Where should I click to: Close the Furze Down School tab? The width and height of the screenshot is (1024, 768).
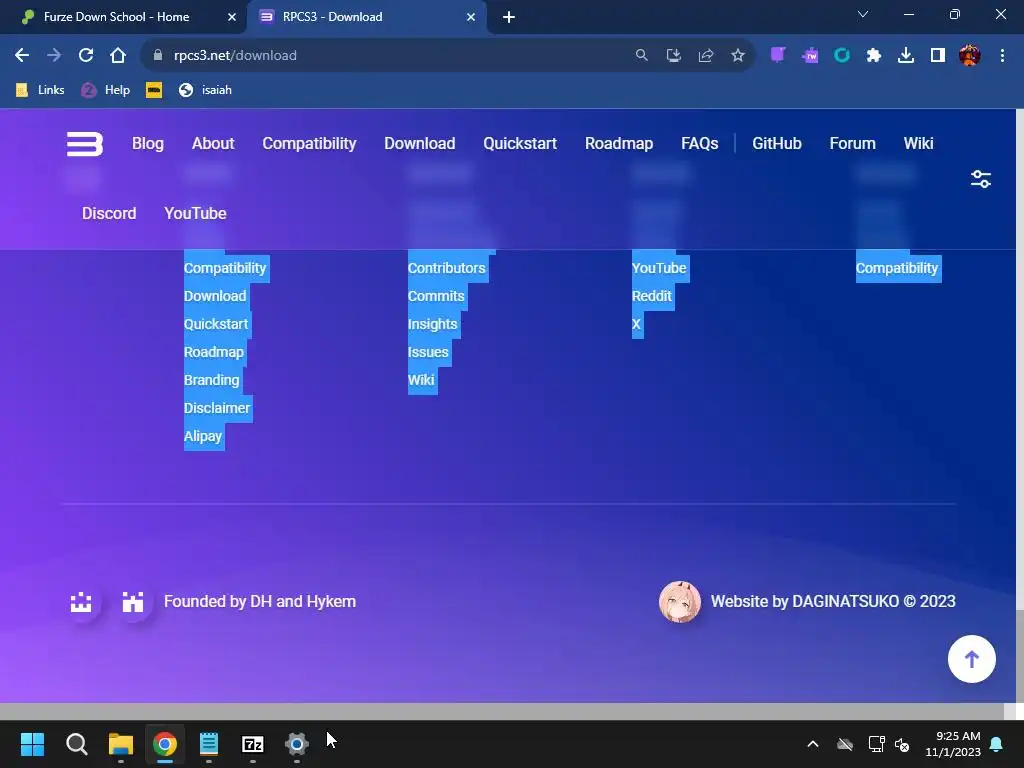(x=232, y=17)
